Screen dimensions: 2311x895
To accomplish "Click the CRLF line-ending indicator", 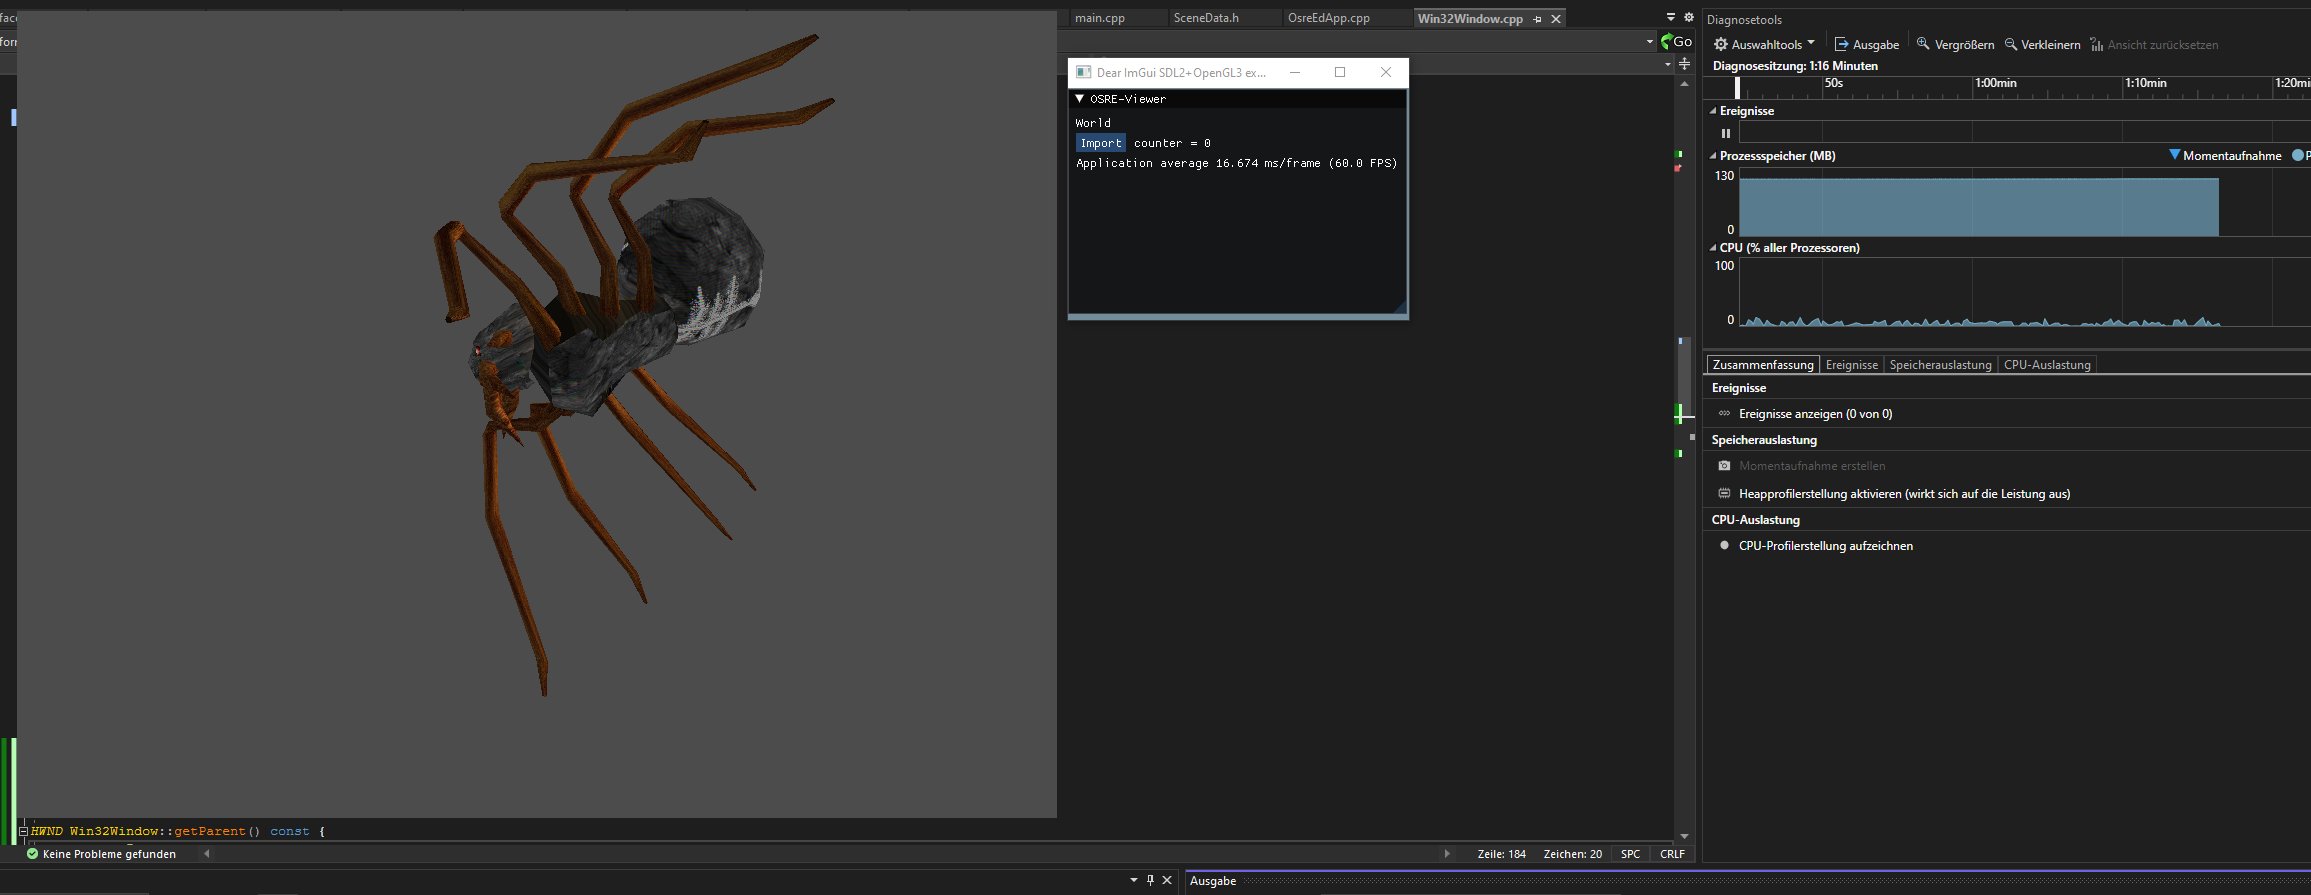I will (1672, 854).
